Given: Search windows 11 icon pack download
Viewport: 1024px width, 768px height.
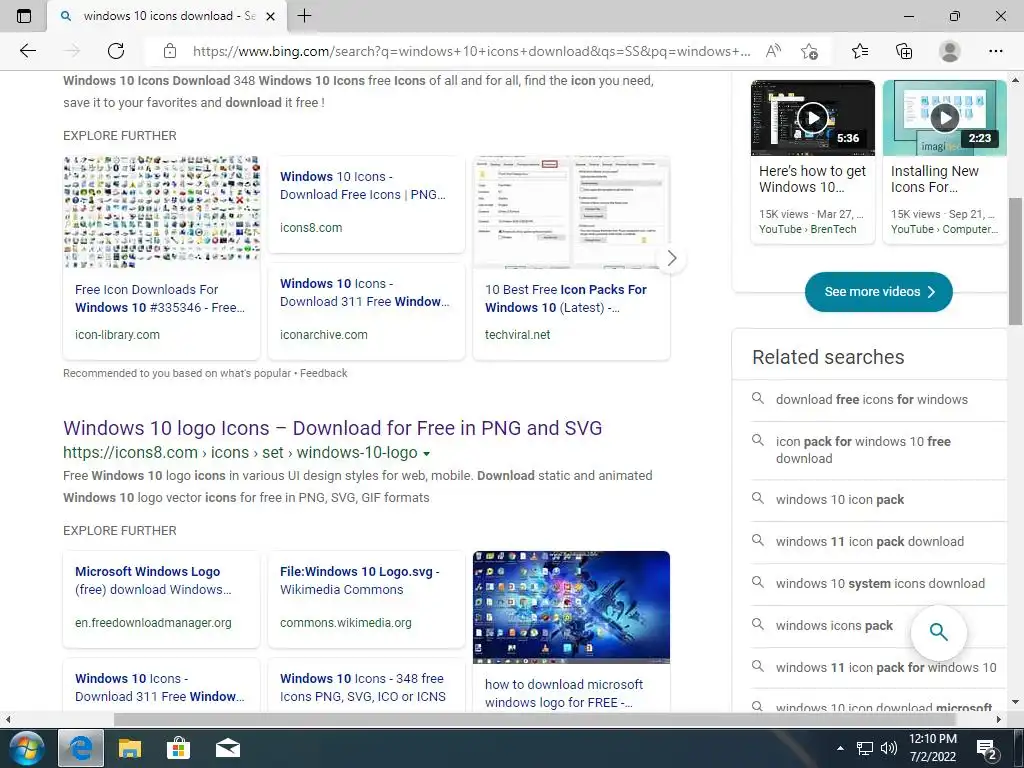Looking at the screenshot, I should click(871, 541).
